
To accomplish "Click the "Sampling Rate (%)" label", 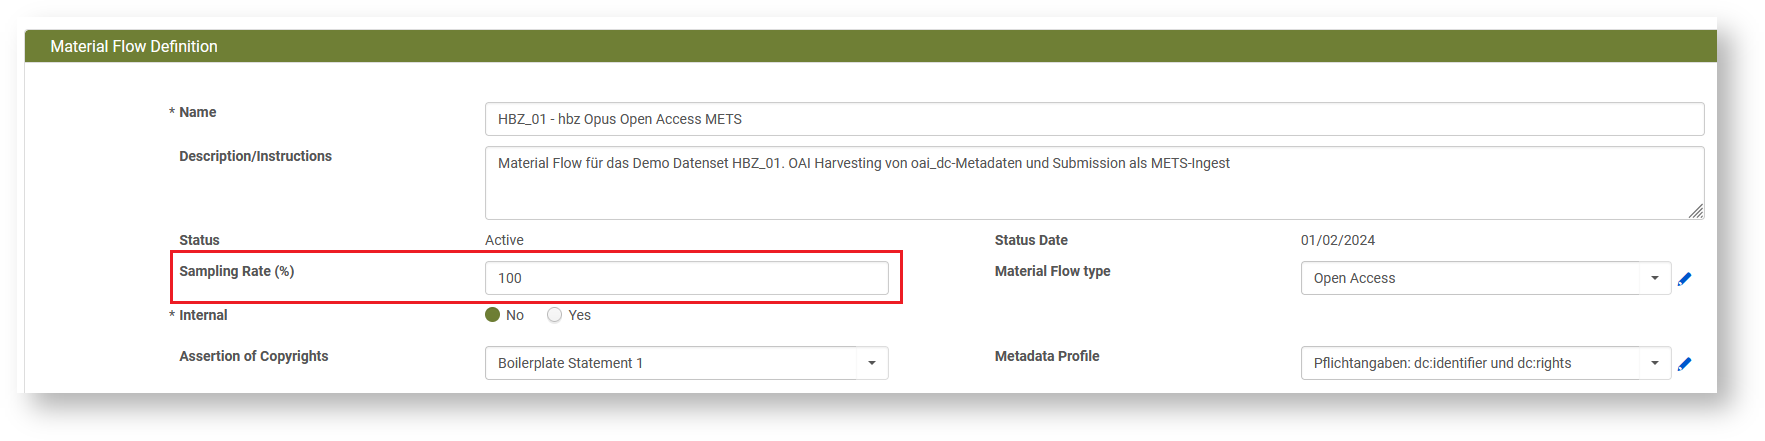I will [237, 271].
